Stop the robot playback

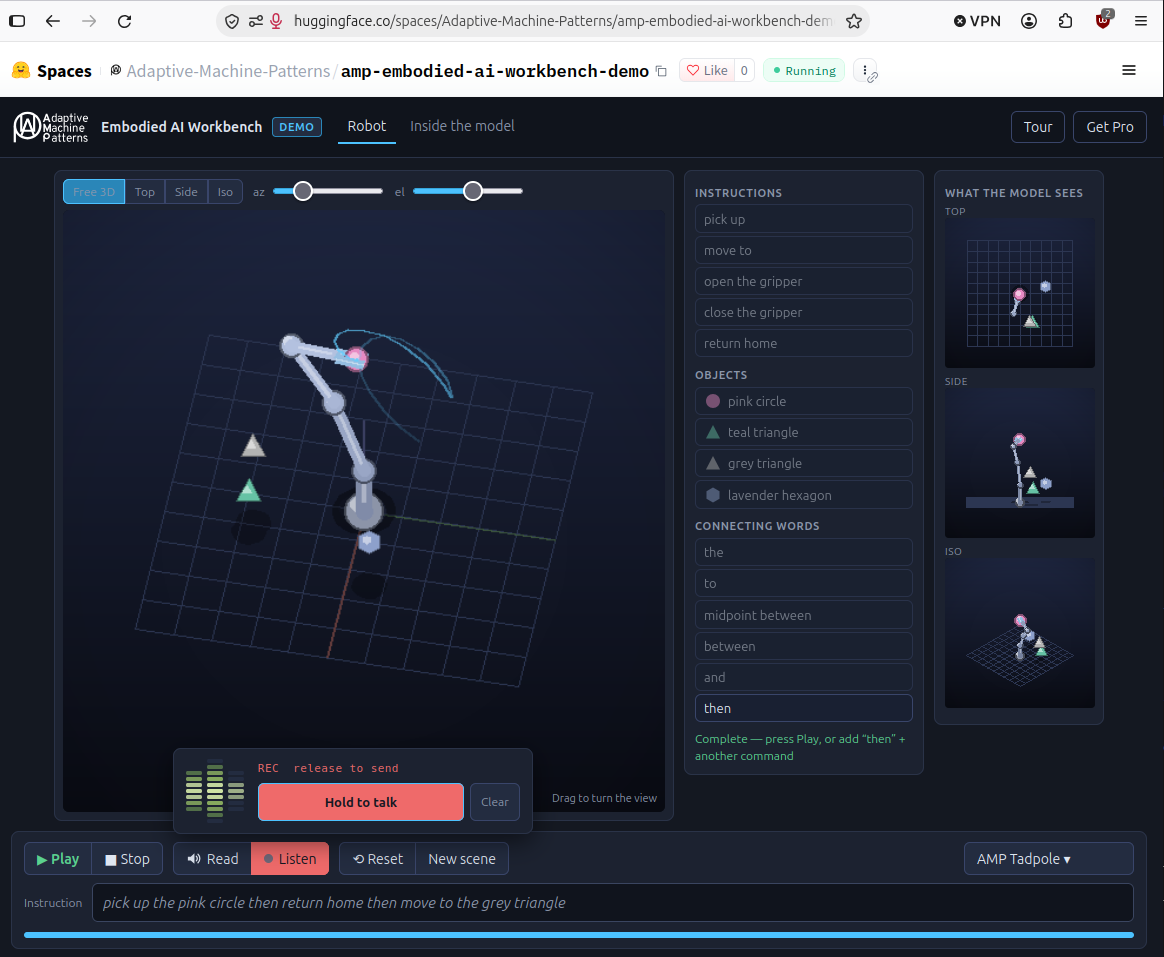pyautogui.click(x=127, y=859)
